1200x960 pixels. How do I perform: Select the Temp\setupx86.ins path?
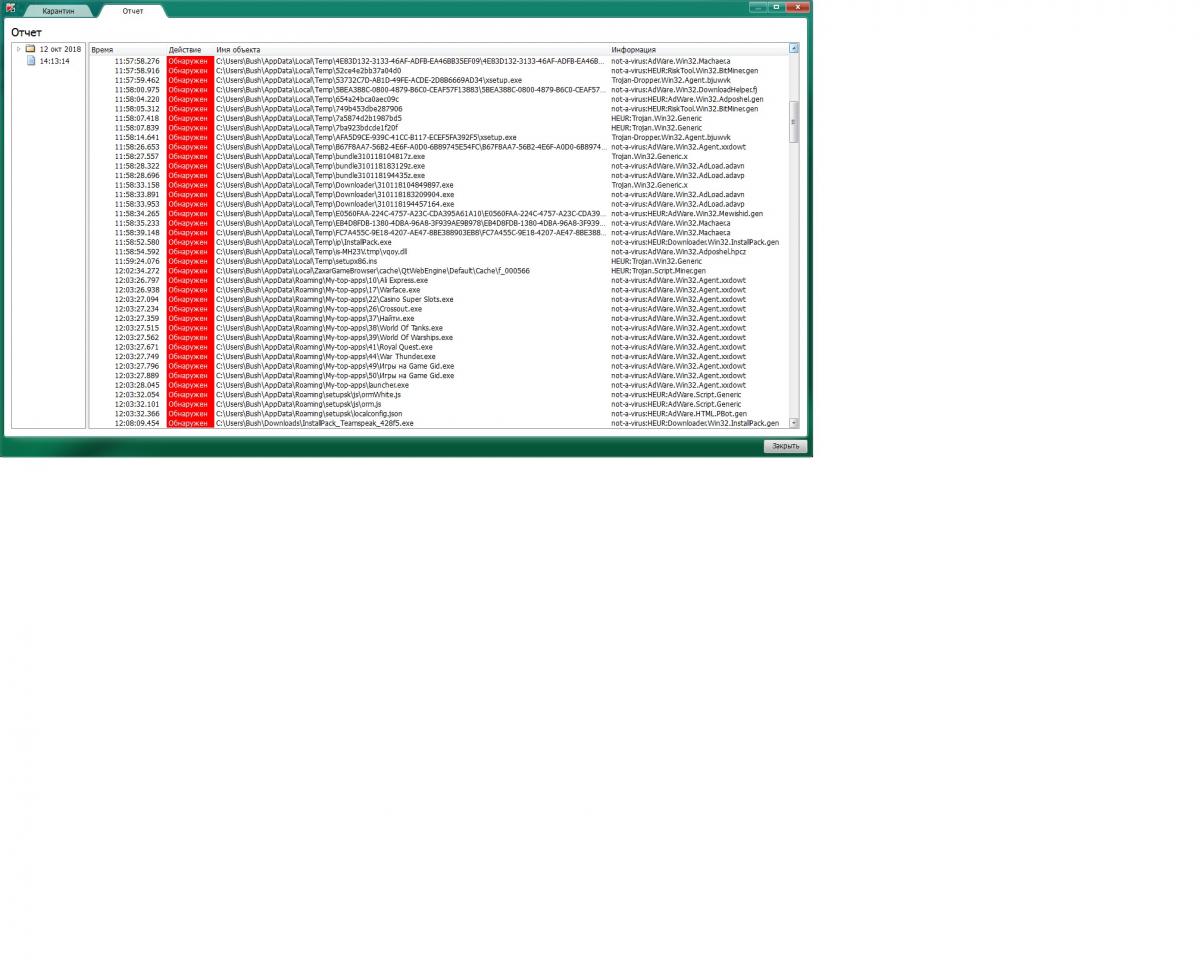297,261
